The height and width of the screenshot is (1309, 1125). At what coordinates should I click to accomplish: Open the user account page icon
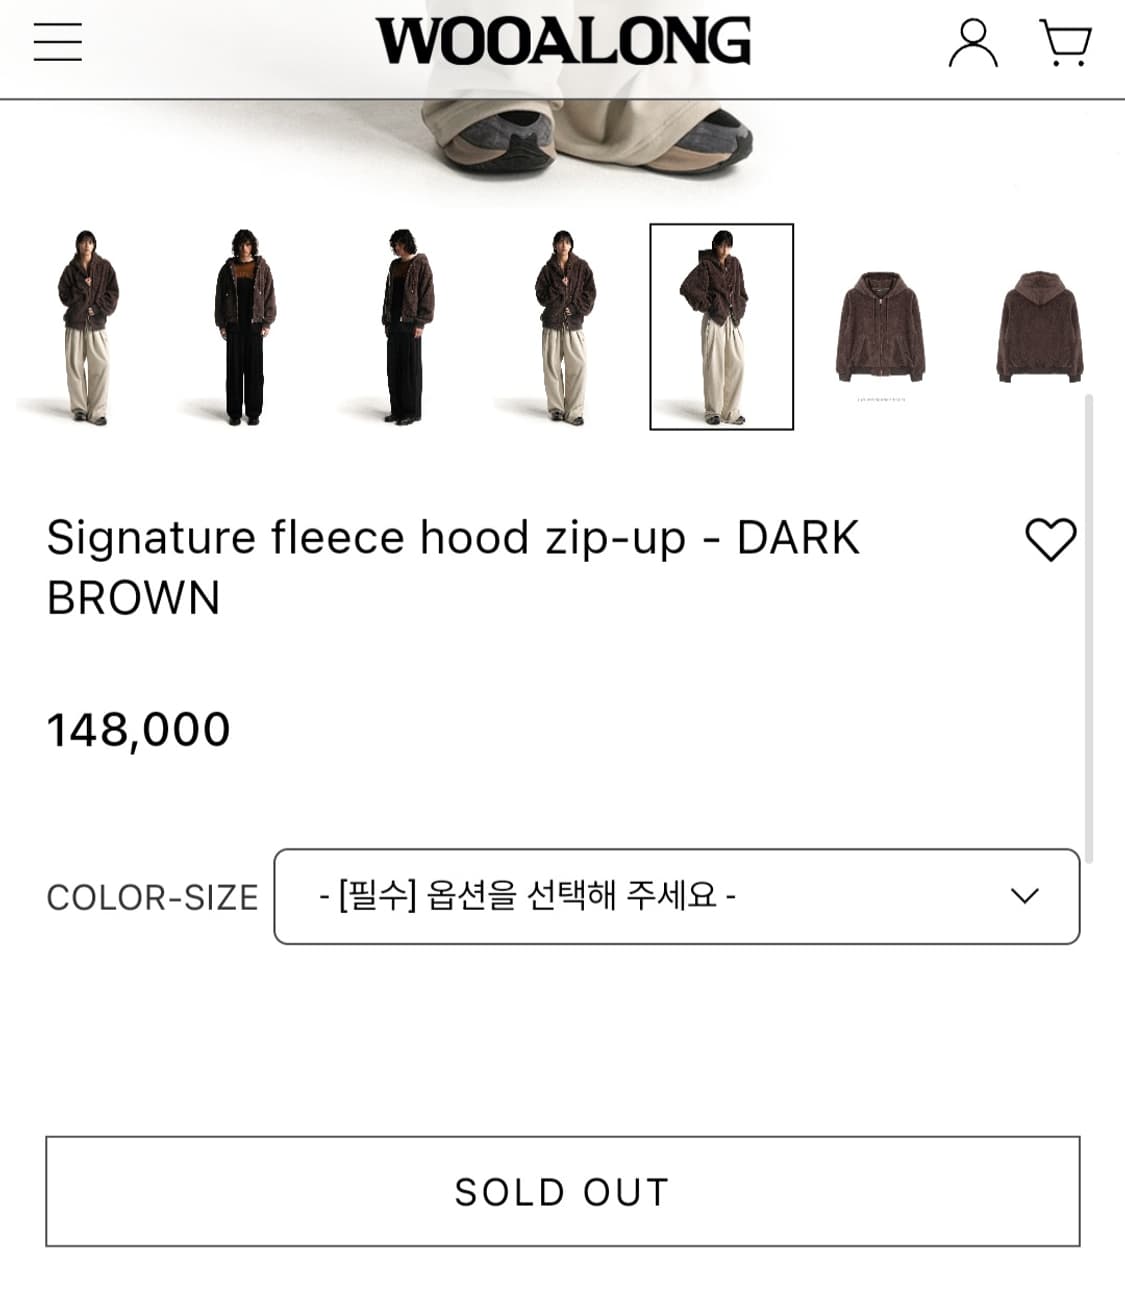pyautogui.click(x=972, y=43)
